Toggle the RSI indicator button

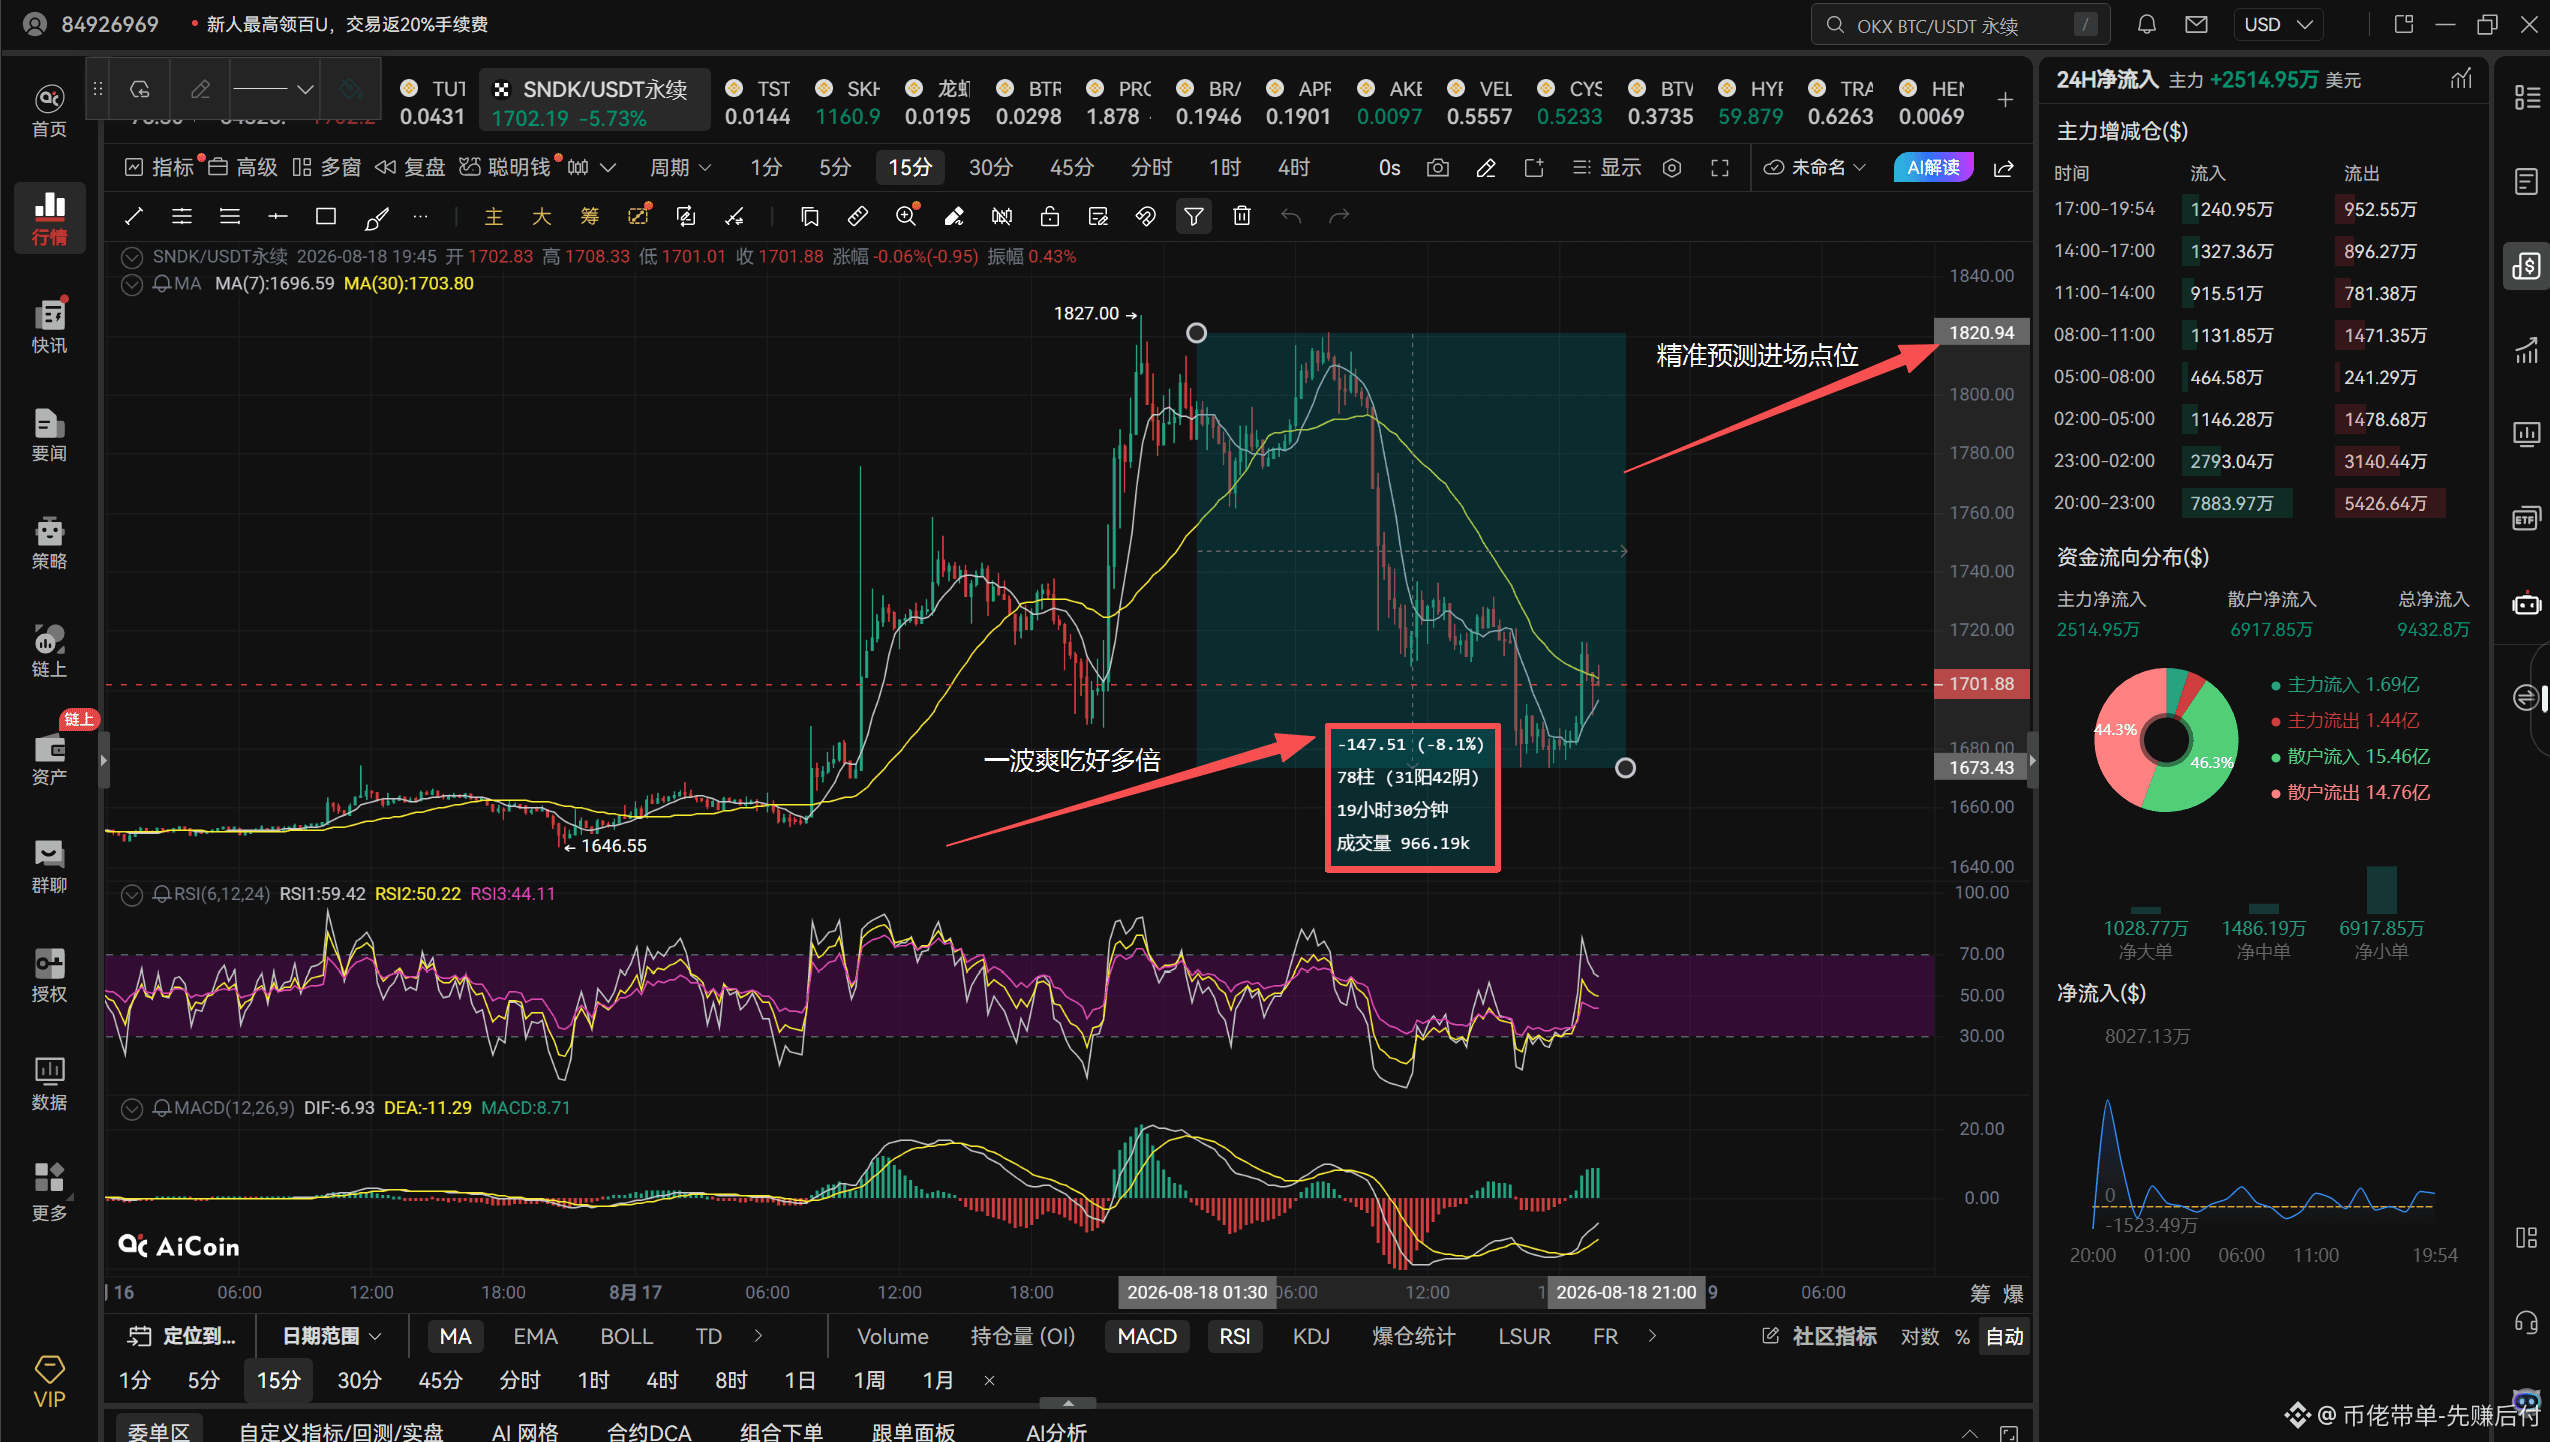click(x=1235, y=1336)
